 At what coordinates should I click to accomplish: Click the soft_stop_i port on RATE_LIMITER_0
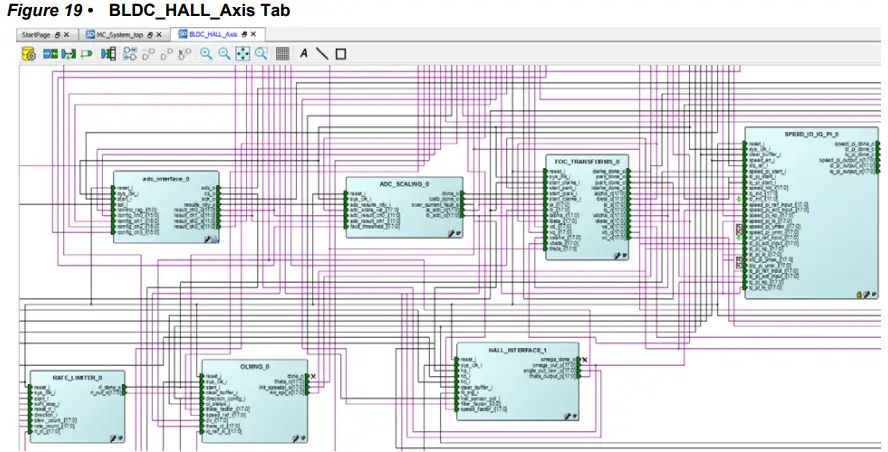click(45, 404)
